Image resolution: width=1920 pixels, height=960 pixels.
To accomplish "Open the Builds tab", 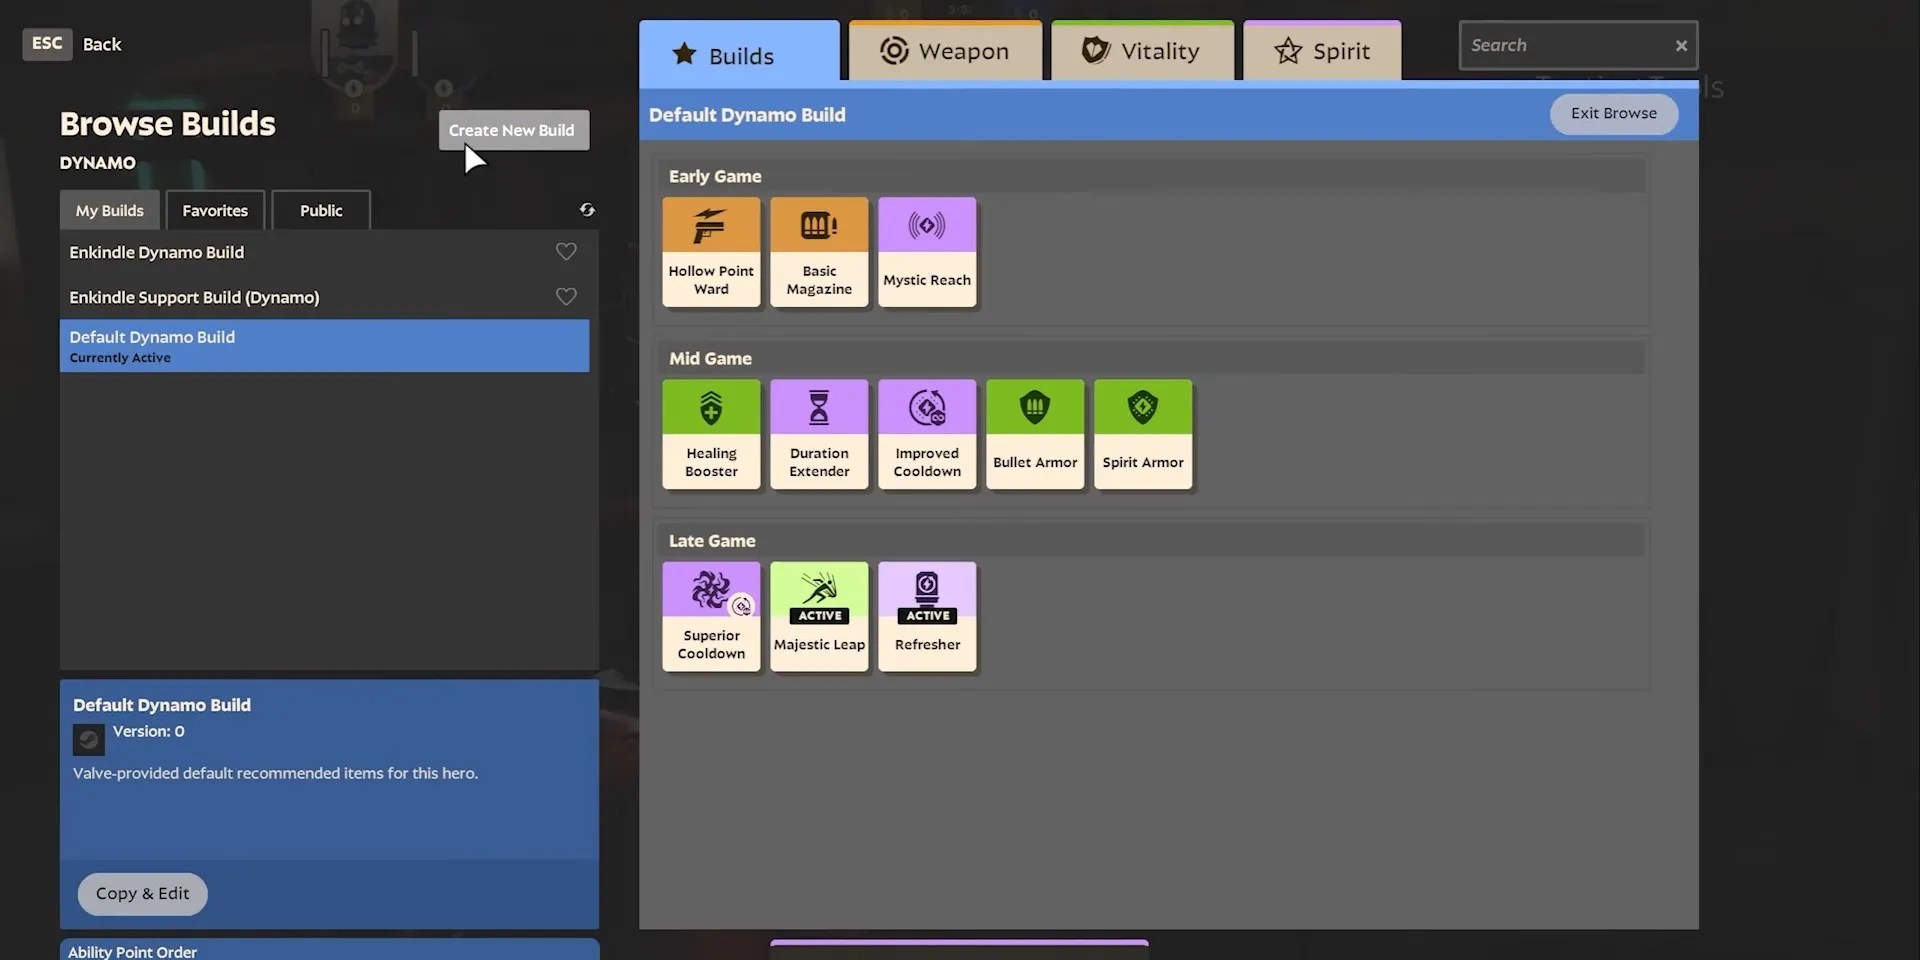I will pyautogui.click(x=739, y=52).
